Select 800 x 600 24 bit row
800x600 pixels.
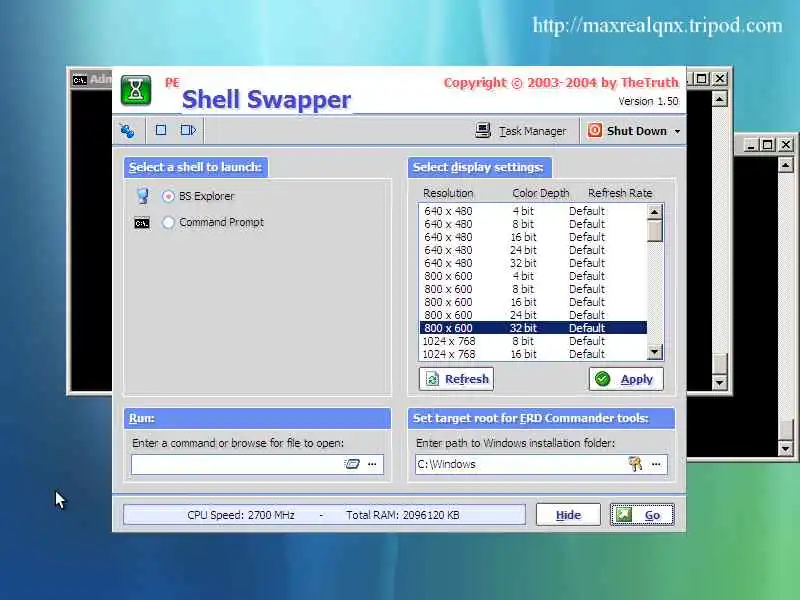pyautogui.click(x=533, y=315)
